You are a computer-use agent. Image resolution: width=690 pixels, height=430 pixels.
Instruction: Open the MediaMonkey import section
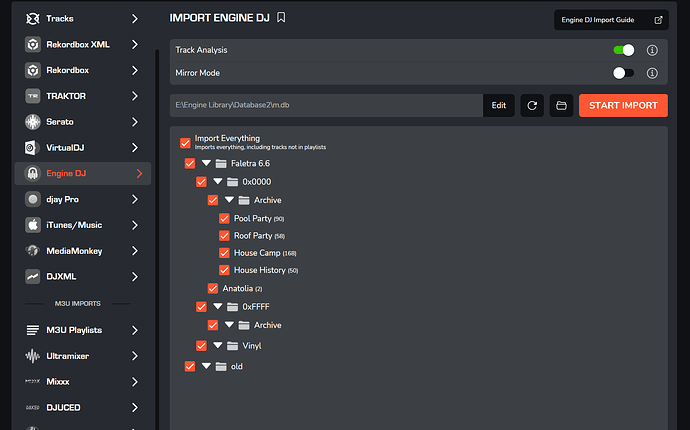click(83, 251)
